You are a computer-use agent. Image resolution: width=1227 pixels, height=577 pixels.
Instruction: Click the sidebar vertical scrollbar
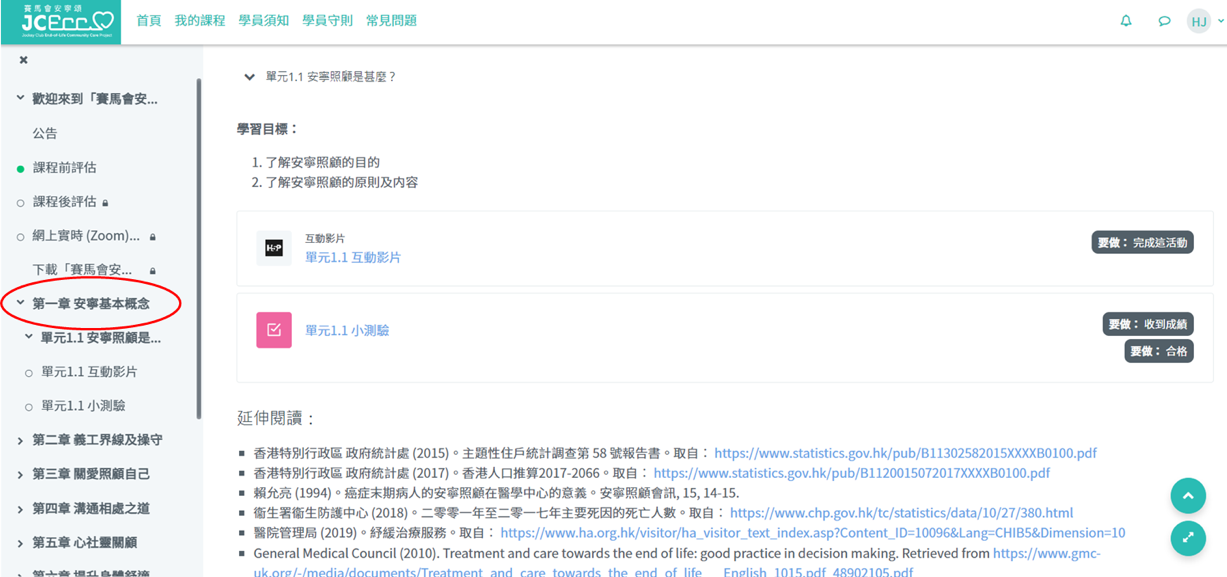(x=198, y=250)
